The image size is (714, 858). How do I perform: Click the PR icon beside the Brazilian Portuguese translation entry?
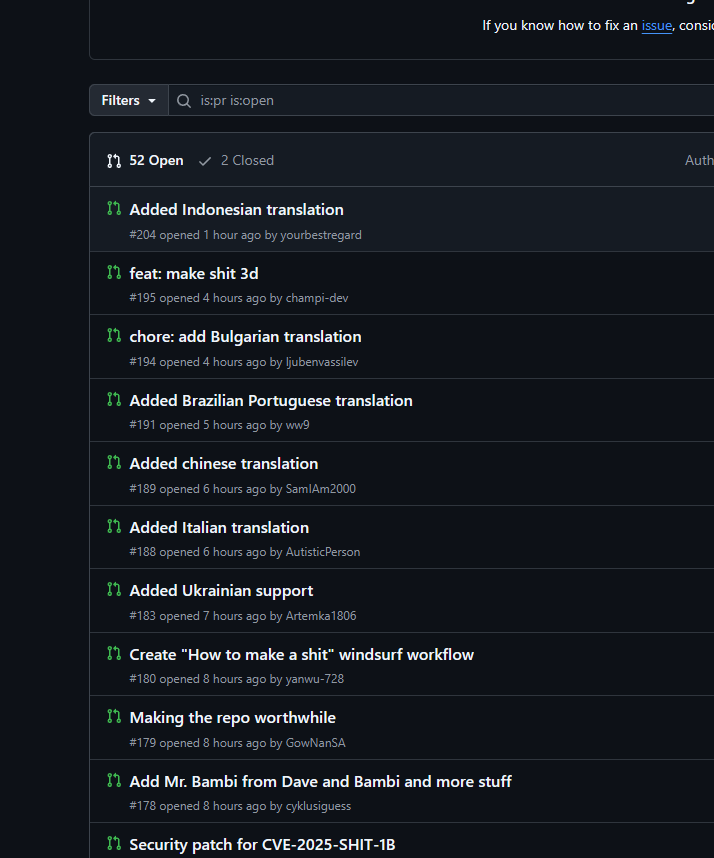pyautogui.click(x=114, y=399)
